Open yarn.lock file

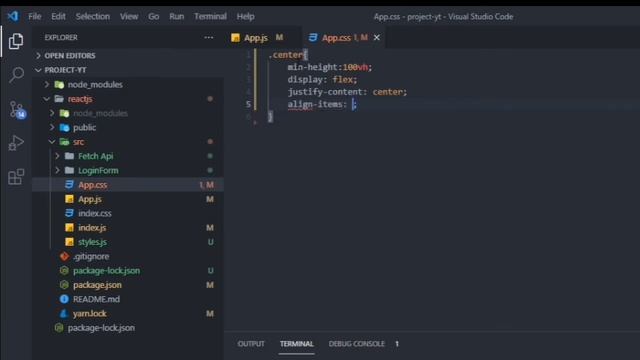click(89, 313)
